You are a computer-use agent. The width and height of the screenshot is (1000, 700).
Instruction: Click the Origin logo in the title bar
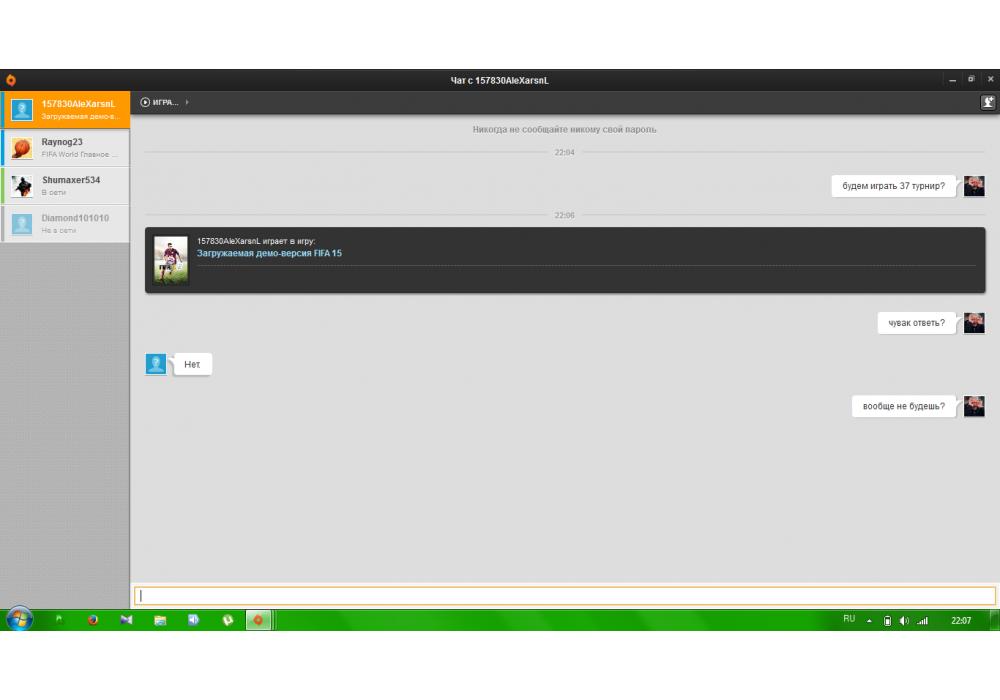tap(11, 80)
